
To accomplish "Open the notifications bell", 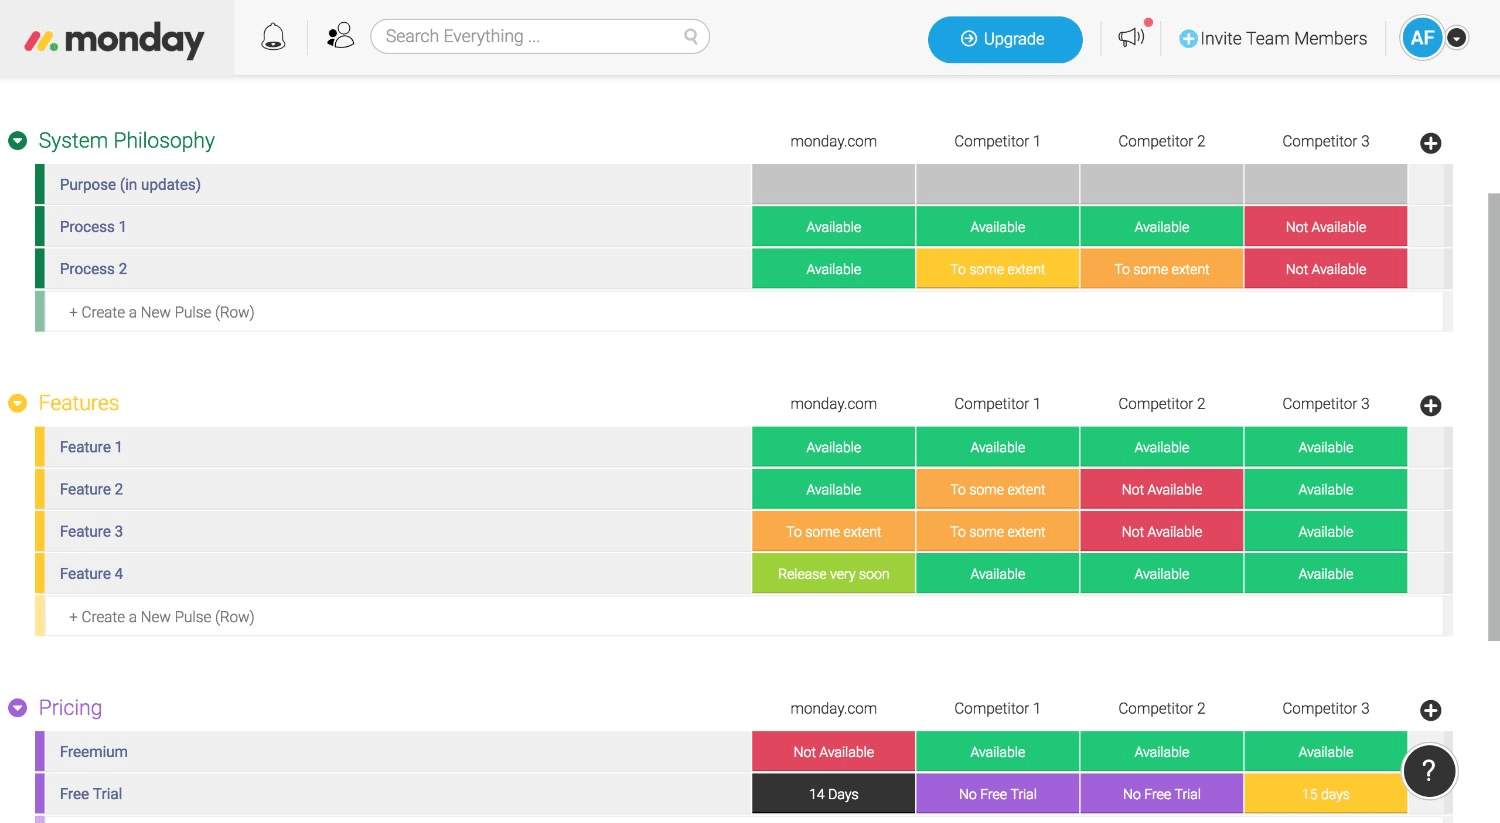I will (273, 38).
